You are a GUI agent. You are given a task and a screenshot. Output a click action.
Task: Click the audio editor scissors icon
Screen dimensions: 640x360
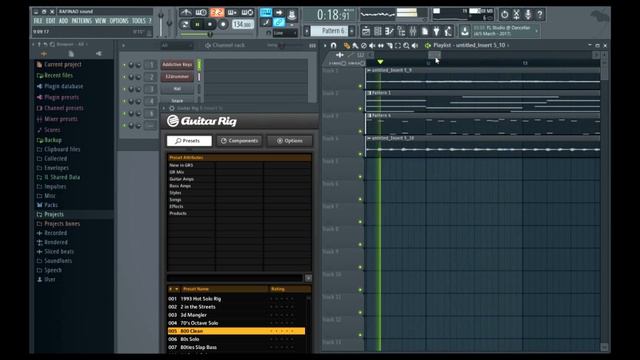[516, 15]
